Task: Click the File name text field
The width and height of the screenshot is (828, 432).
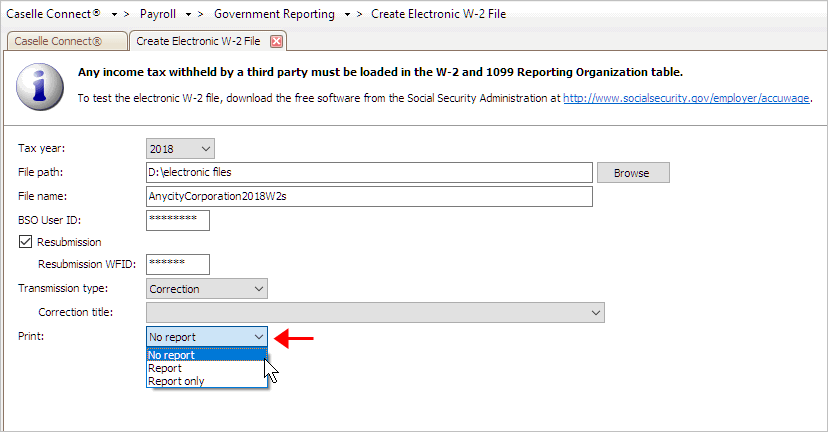Action: click(x=369, y=196)
